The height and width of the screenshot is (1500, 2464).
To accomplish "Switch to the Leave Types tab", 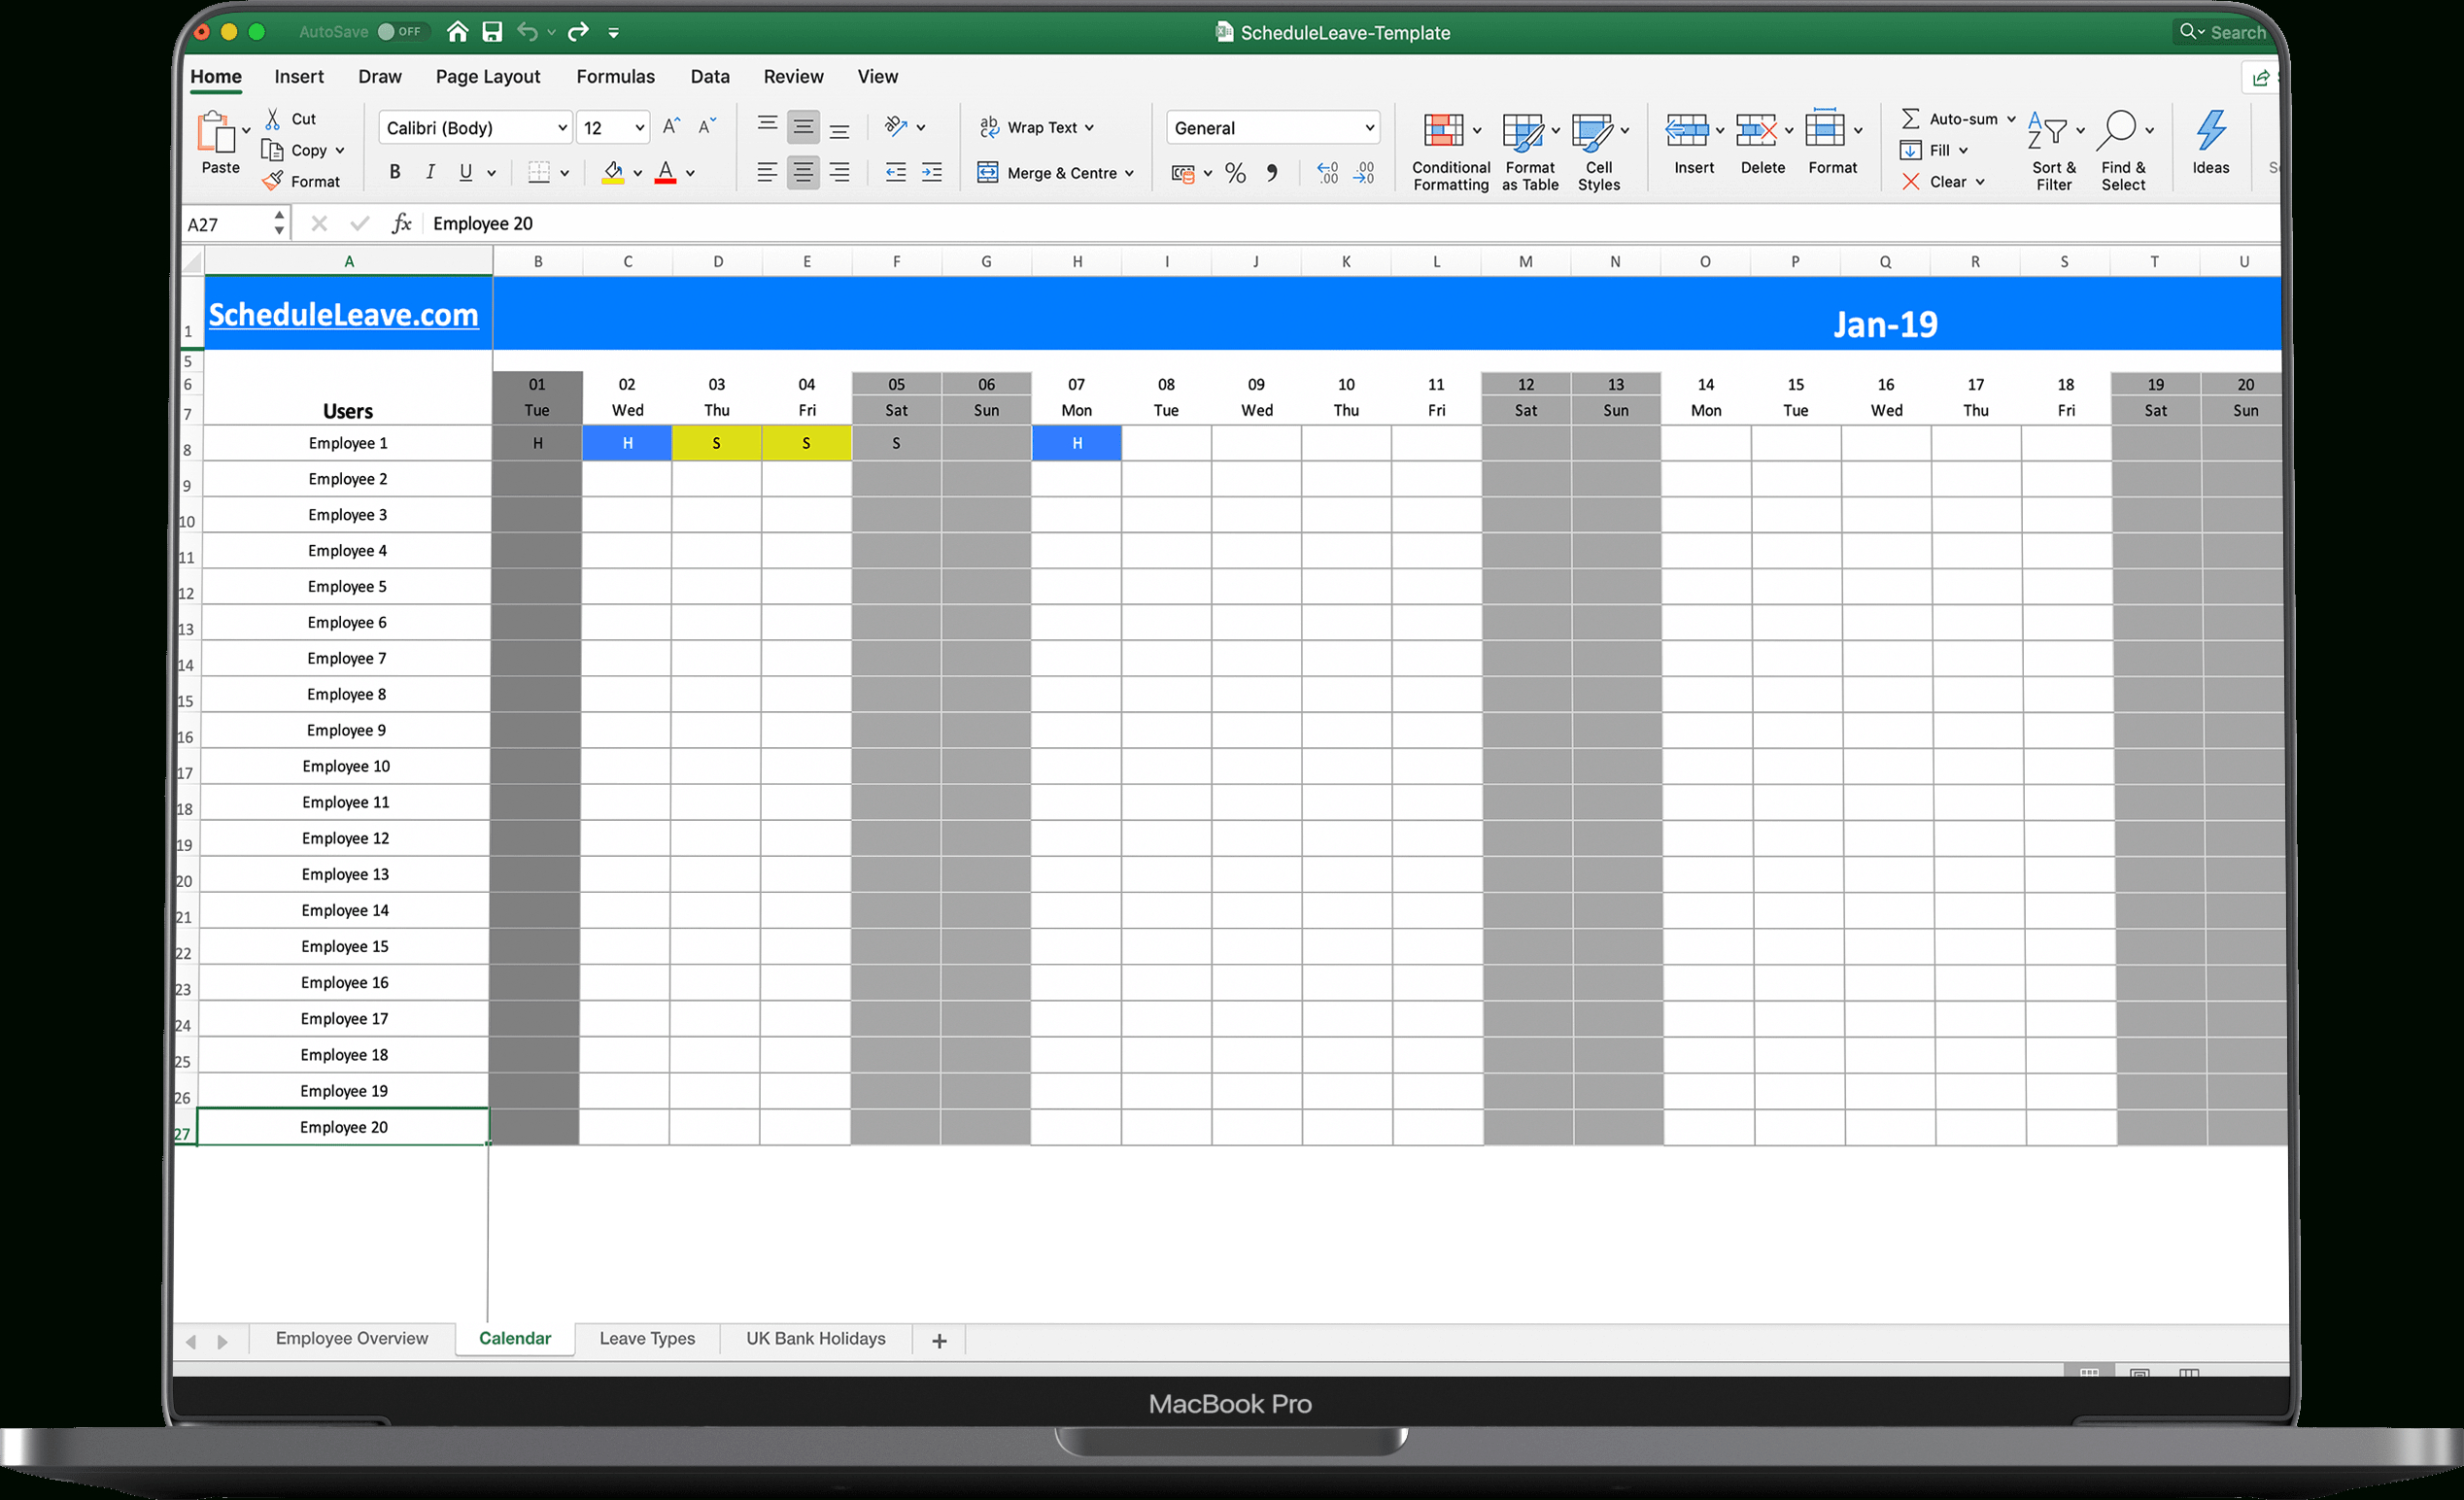I will pyautogui.click(x=646, y=1338).
